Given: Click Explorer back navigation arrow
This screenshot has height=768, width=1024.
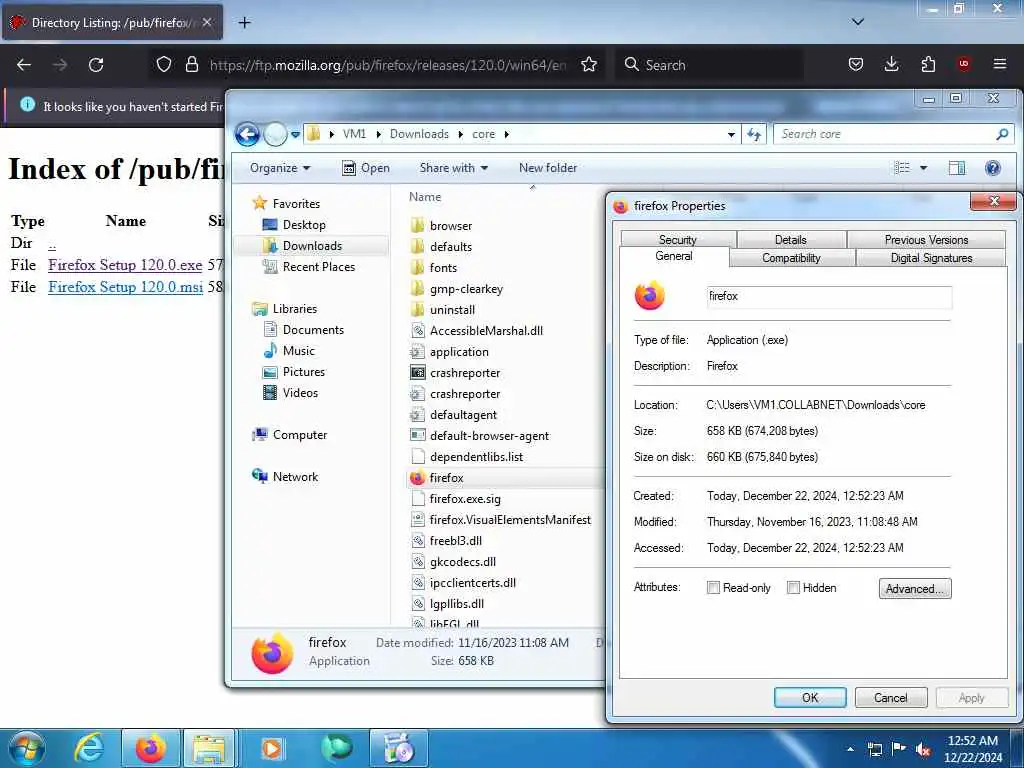Looking at the screenshot, I should point(248,135).
